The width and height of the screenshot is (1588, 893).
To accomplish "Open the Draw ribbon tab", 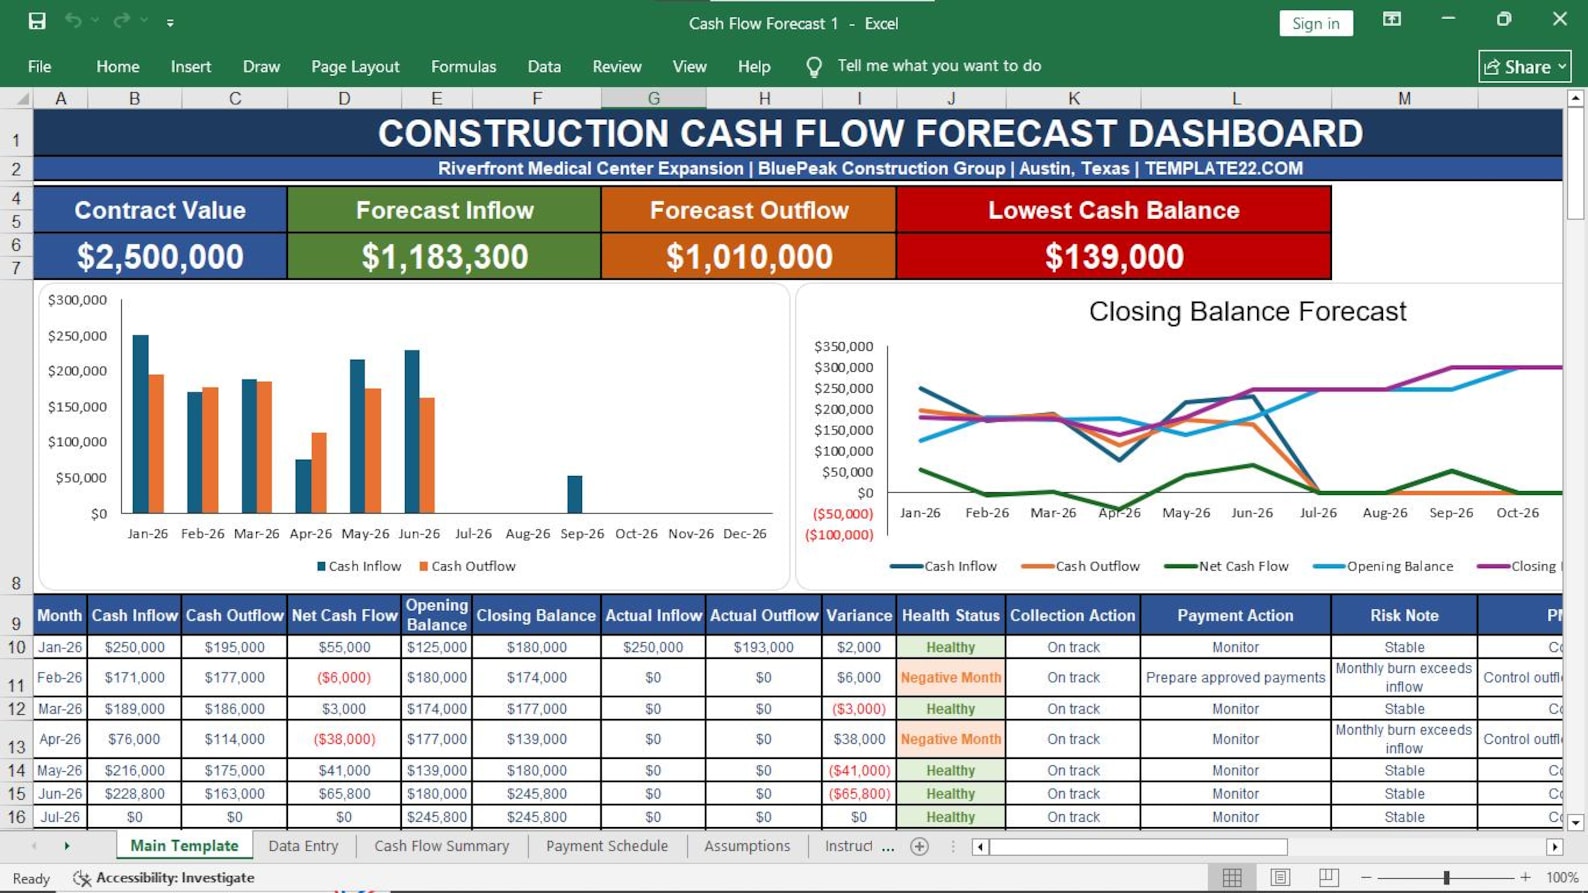I will (x=261, y=66).
